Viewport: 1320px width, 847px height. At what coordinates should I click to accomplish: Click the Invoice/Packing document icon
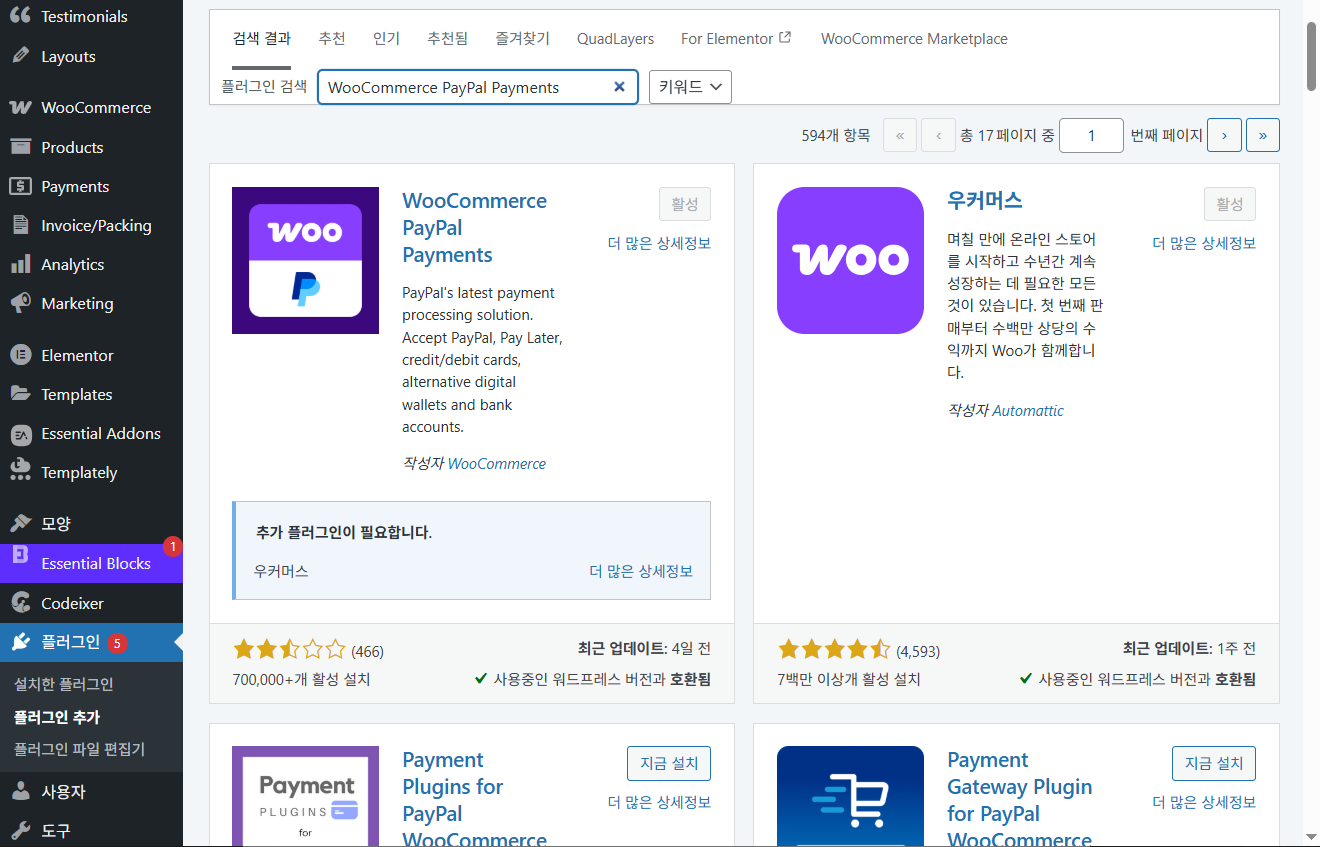pos(20,225)
